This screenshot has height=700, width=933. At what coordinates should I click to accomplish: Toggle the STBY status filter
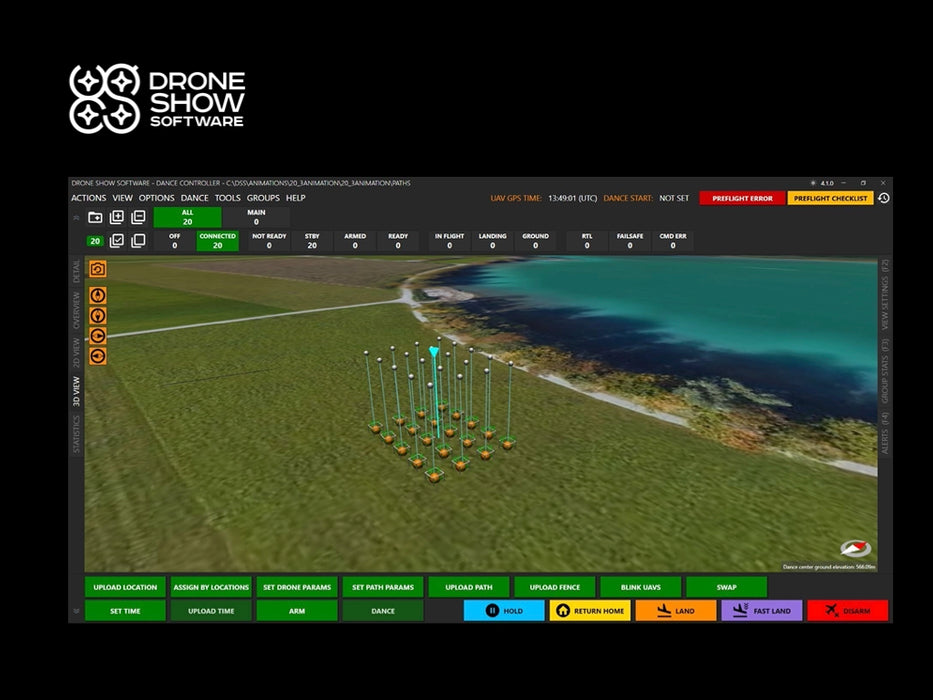311,241
